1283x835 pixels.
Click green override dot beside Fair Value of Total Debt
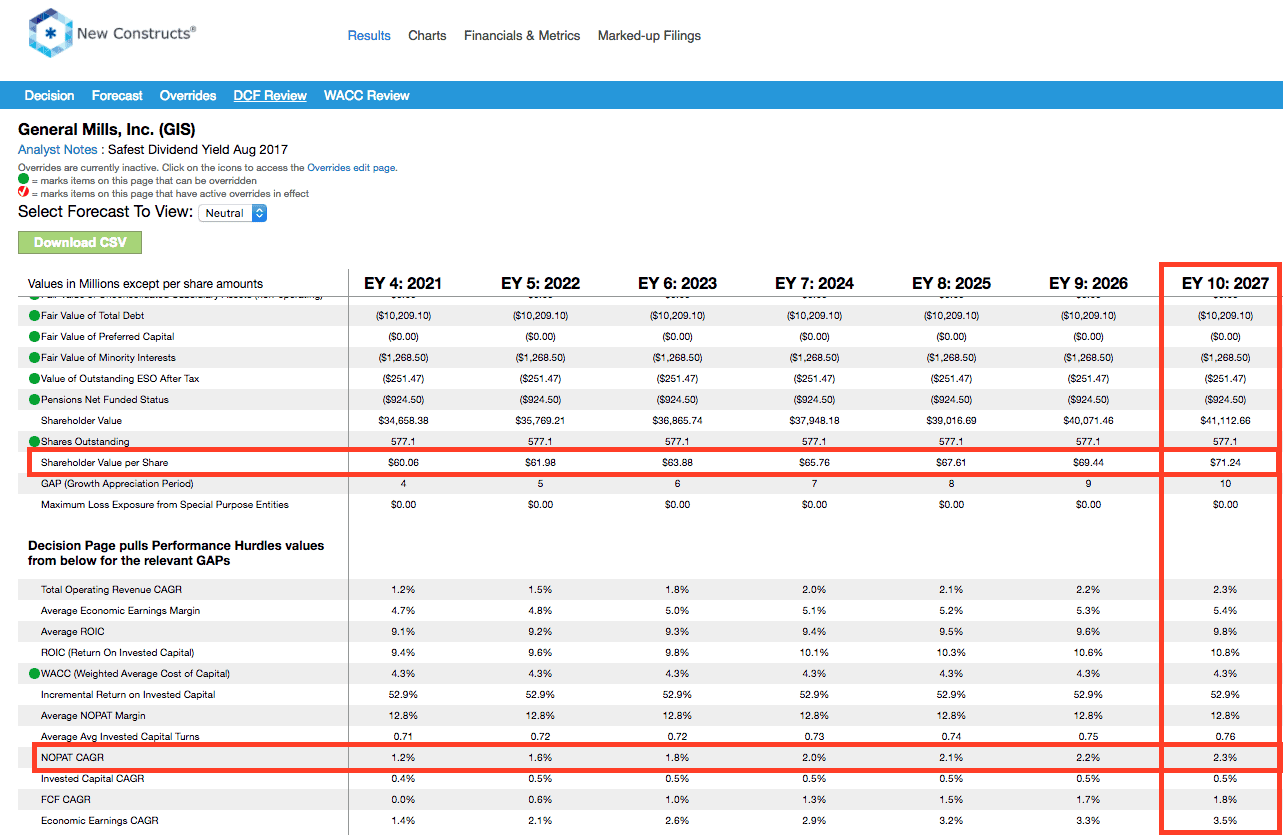click(34, 315)
